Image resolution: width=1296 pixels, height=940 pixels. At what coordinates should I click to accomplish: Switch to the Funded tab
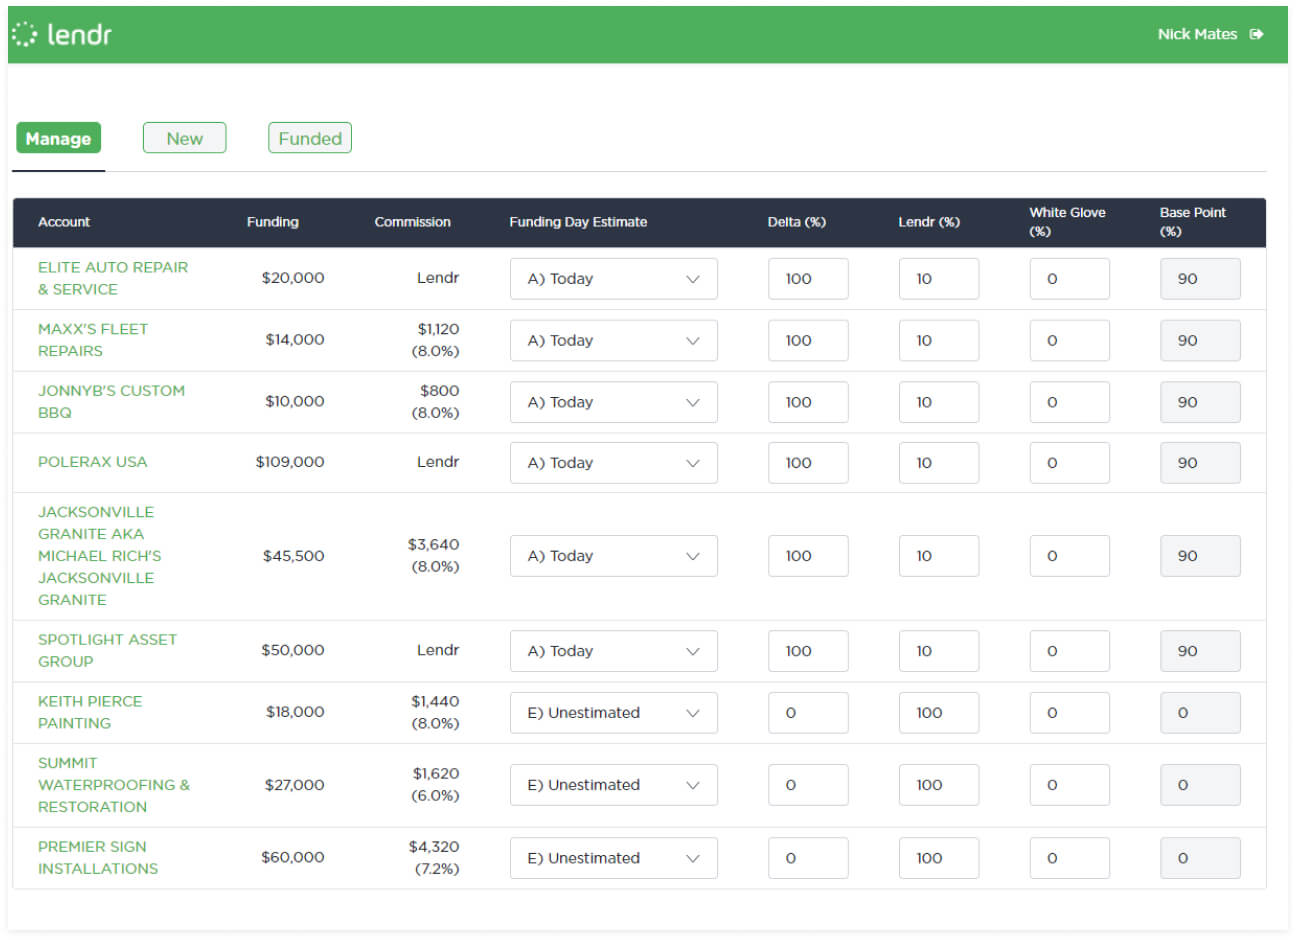(x=309, y=138)
